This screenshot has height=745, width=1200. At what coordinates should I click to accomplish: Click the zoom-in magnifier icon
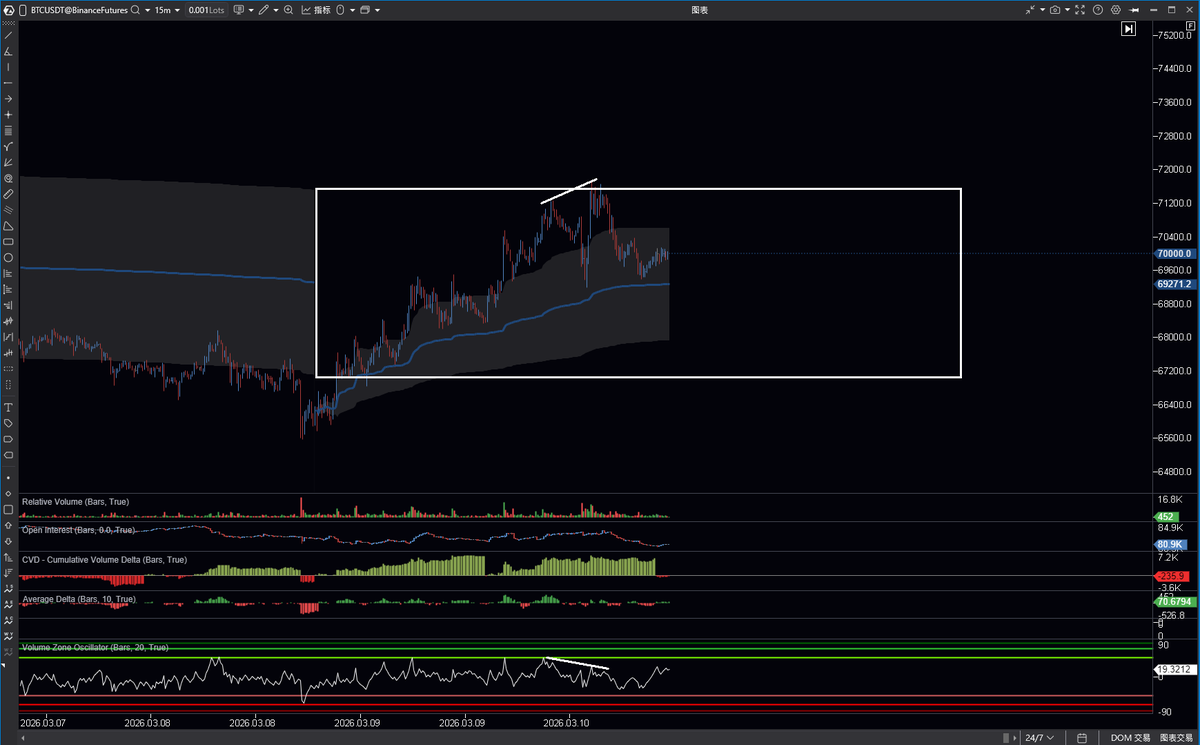coord(288,10)
